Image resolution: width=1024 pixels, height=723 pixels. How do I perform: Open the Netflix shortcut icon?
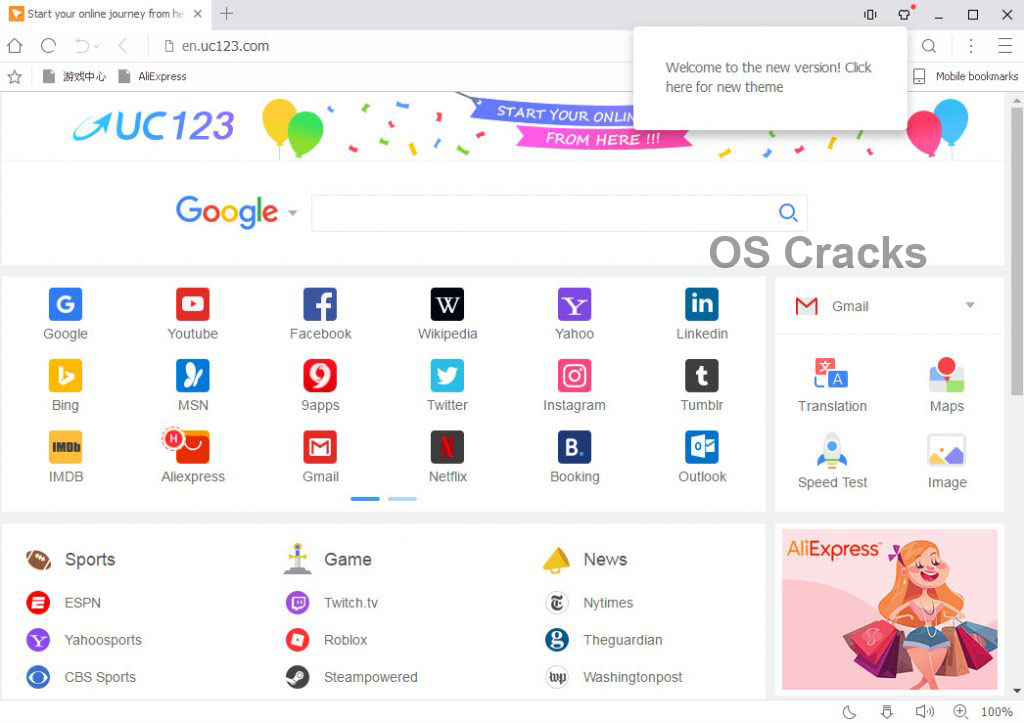click(447, 447)
